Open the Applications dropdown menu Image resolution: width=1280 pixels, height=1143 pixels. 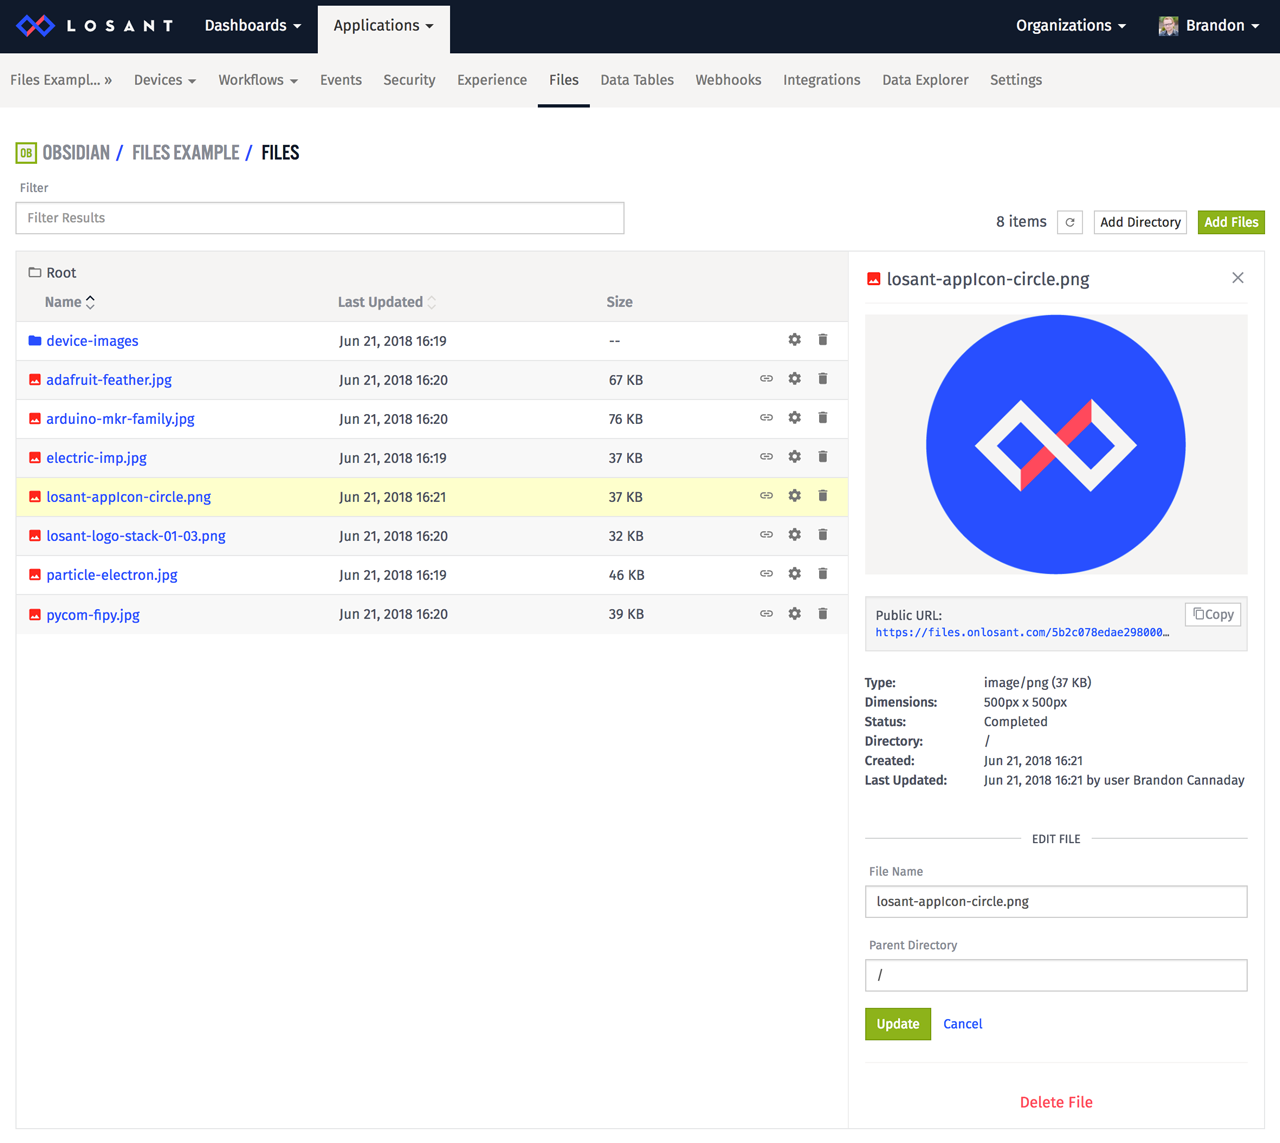384,26
